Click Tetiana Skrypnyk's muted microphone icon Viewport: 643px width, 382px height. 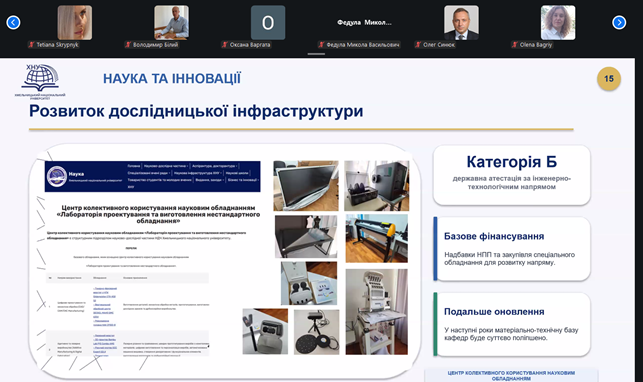click(x=32, y=45)
